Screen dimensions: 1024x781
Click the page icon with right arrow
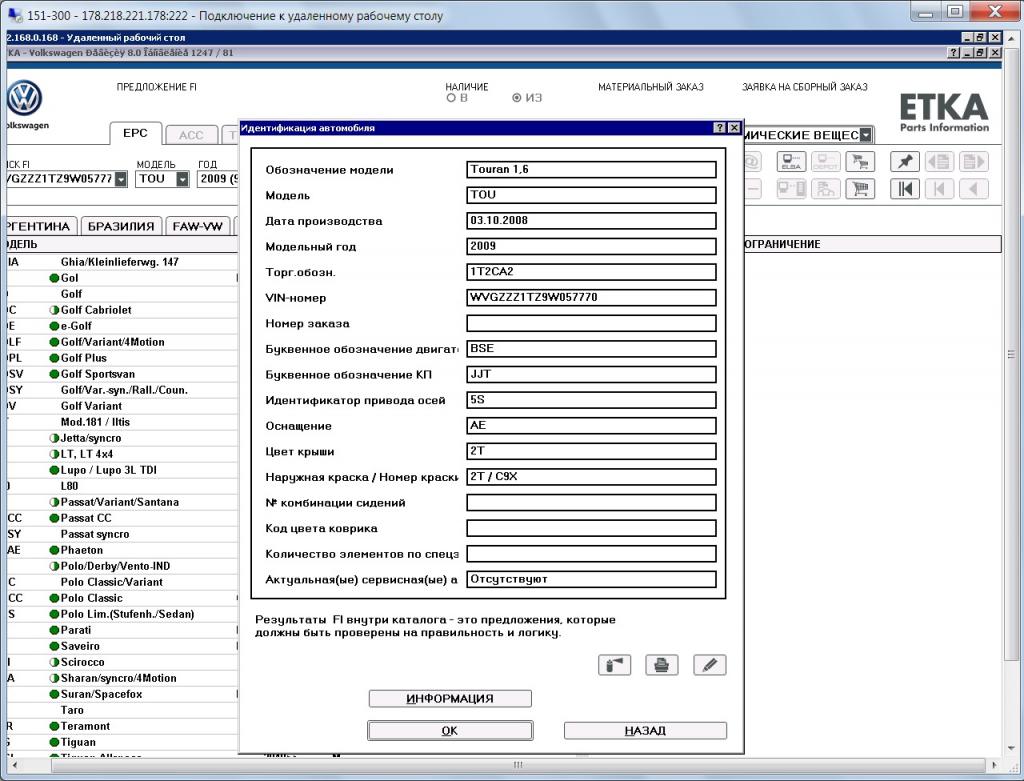click(974, 162)
